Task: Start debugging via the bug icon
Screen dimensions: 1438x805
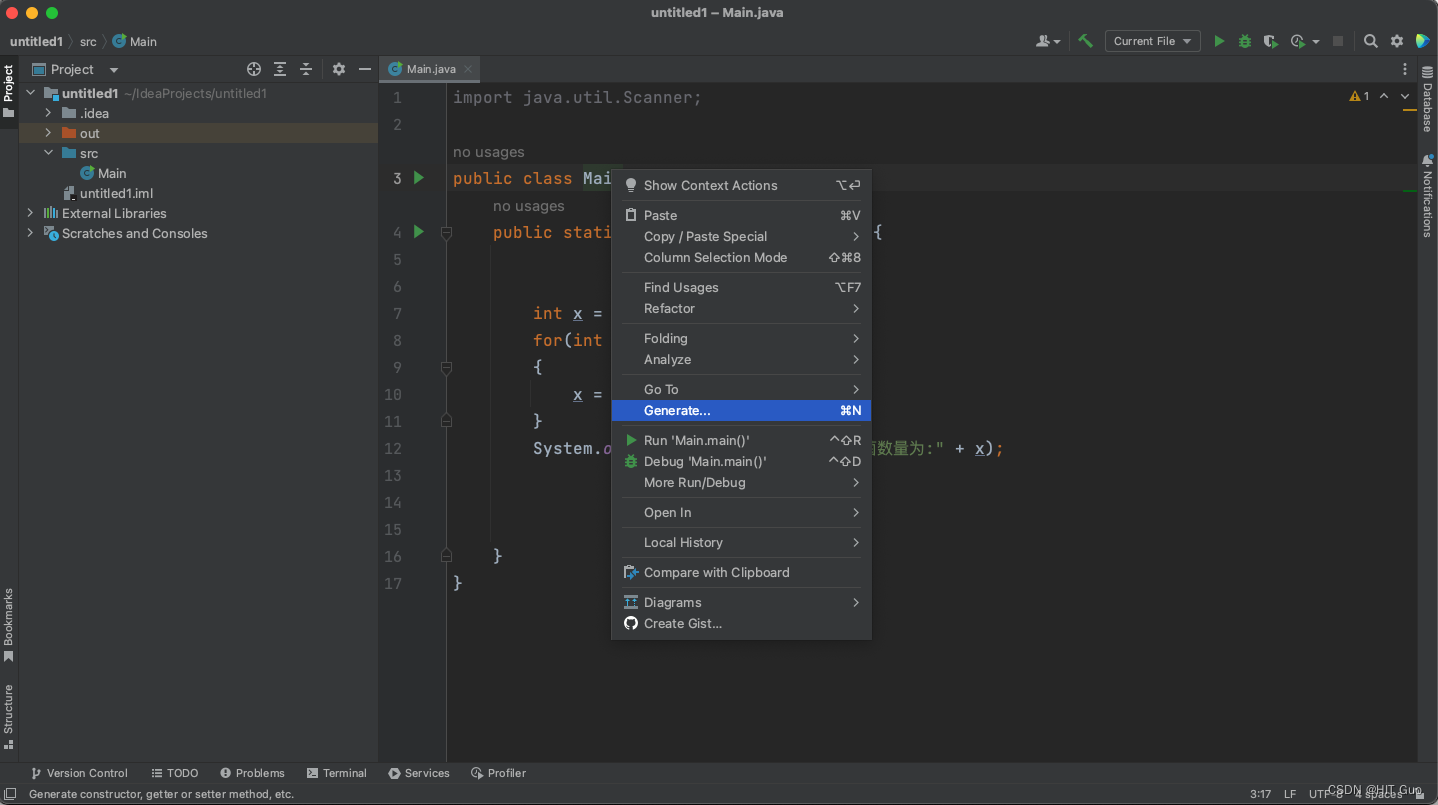Action: (x=1244, y=41)
